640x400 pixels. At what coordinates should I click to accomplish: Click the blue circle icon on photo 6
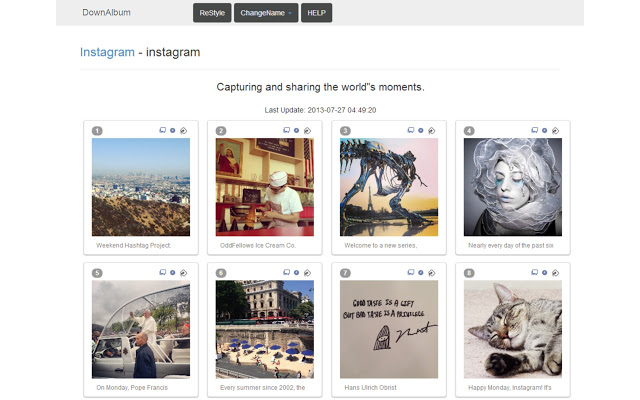pos(296,272)
